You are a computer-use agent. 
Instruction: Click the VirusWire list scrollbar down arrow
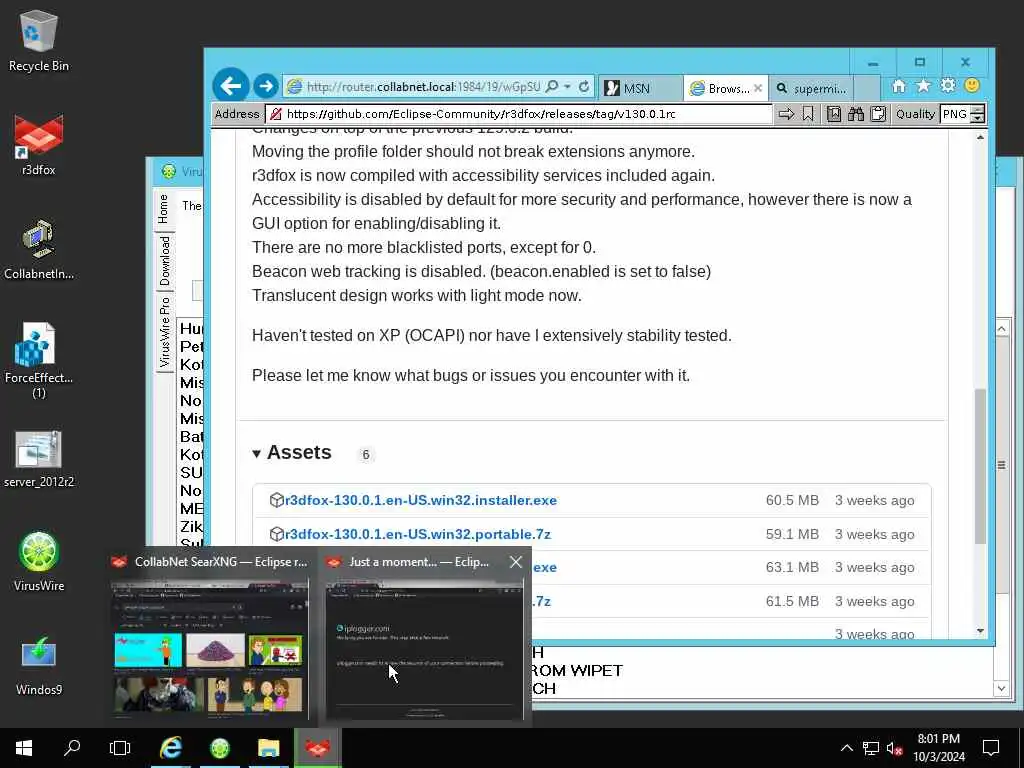click(1001, 688)
